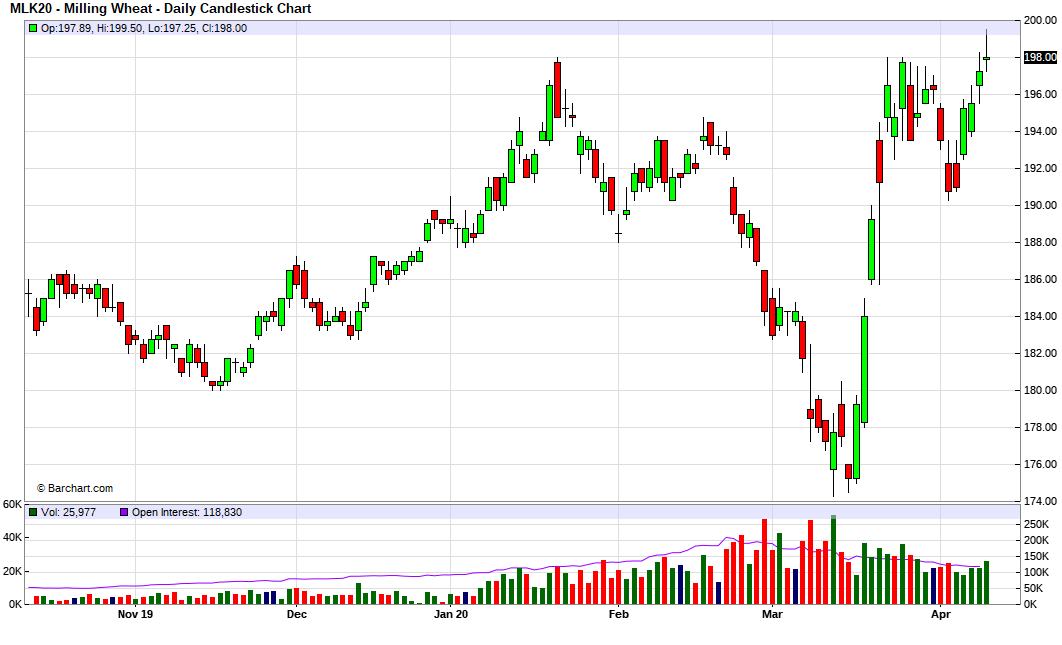Click the dark green Vol legend square
The height and width of the screenshot is (645, 1062).
[x=34, y=512]
